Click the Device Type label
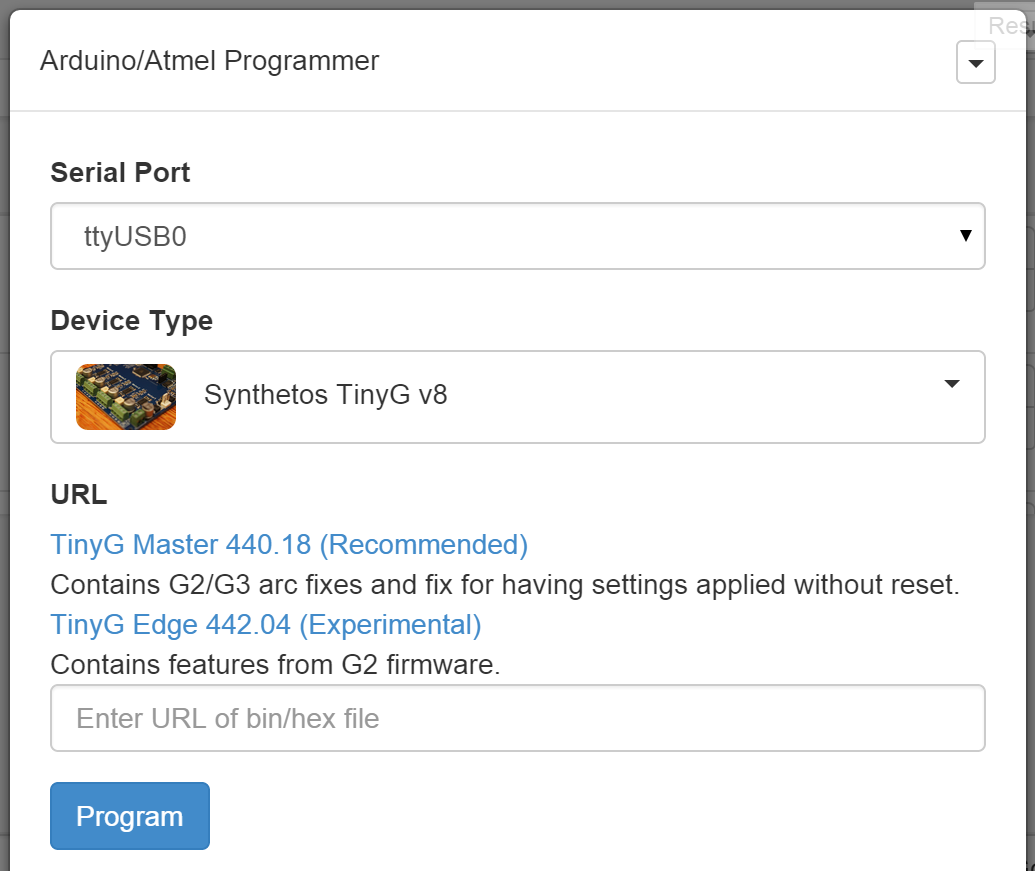 [131, 321]
